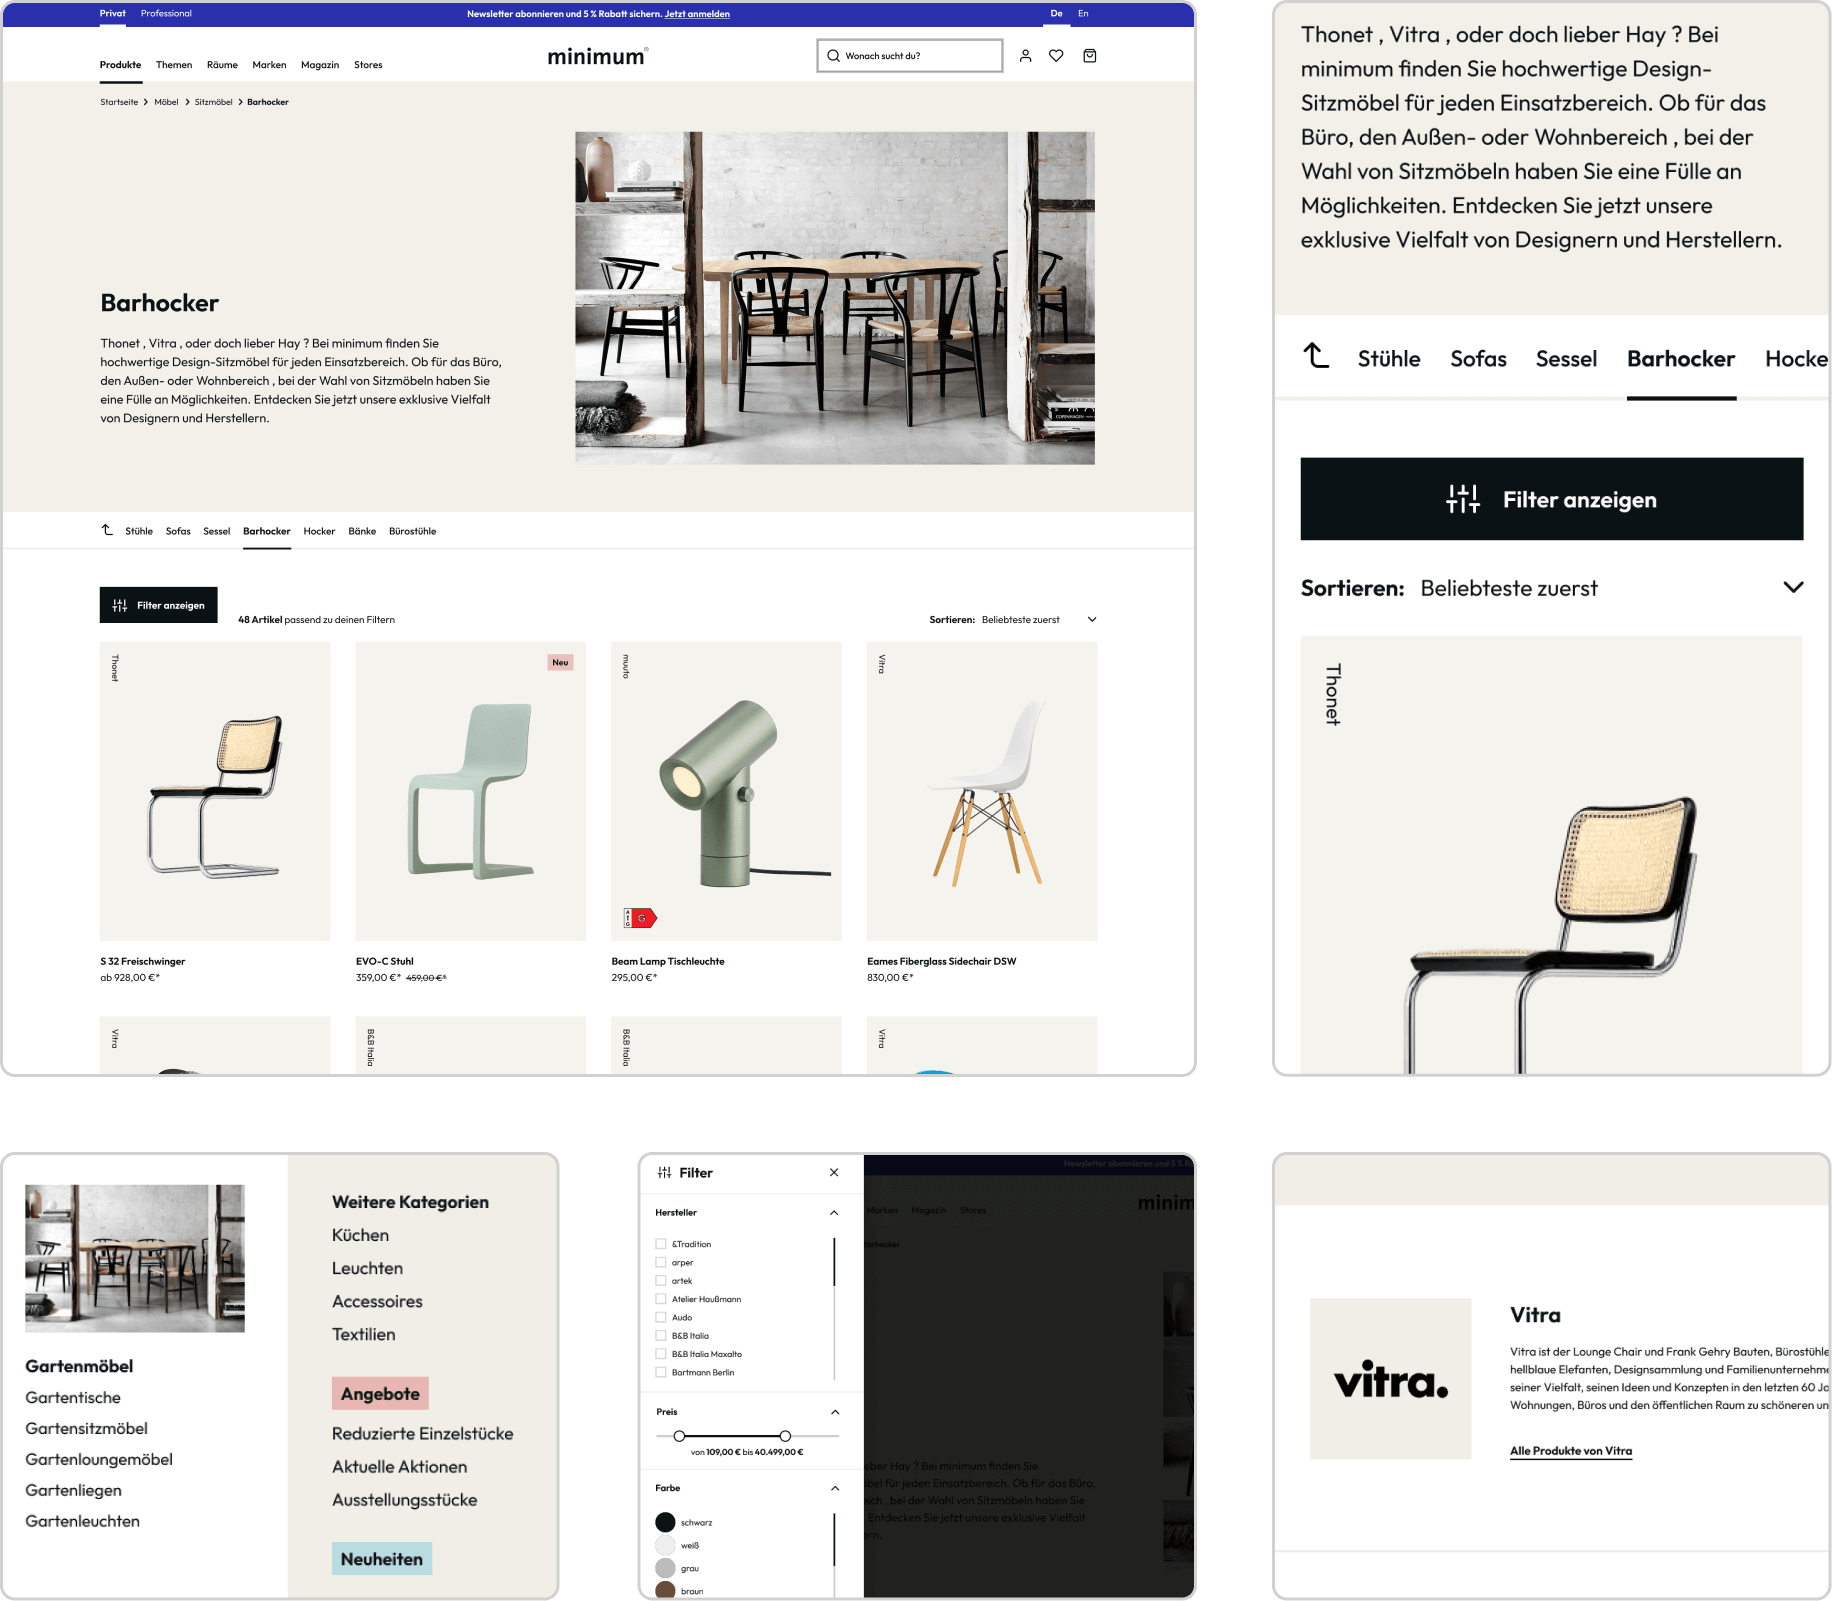Viewport: 1832px width, 1601px height.
Task: Click the vitra logo tile
Action: [1390, 1378]
